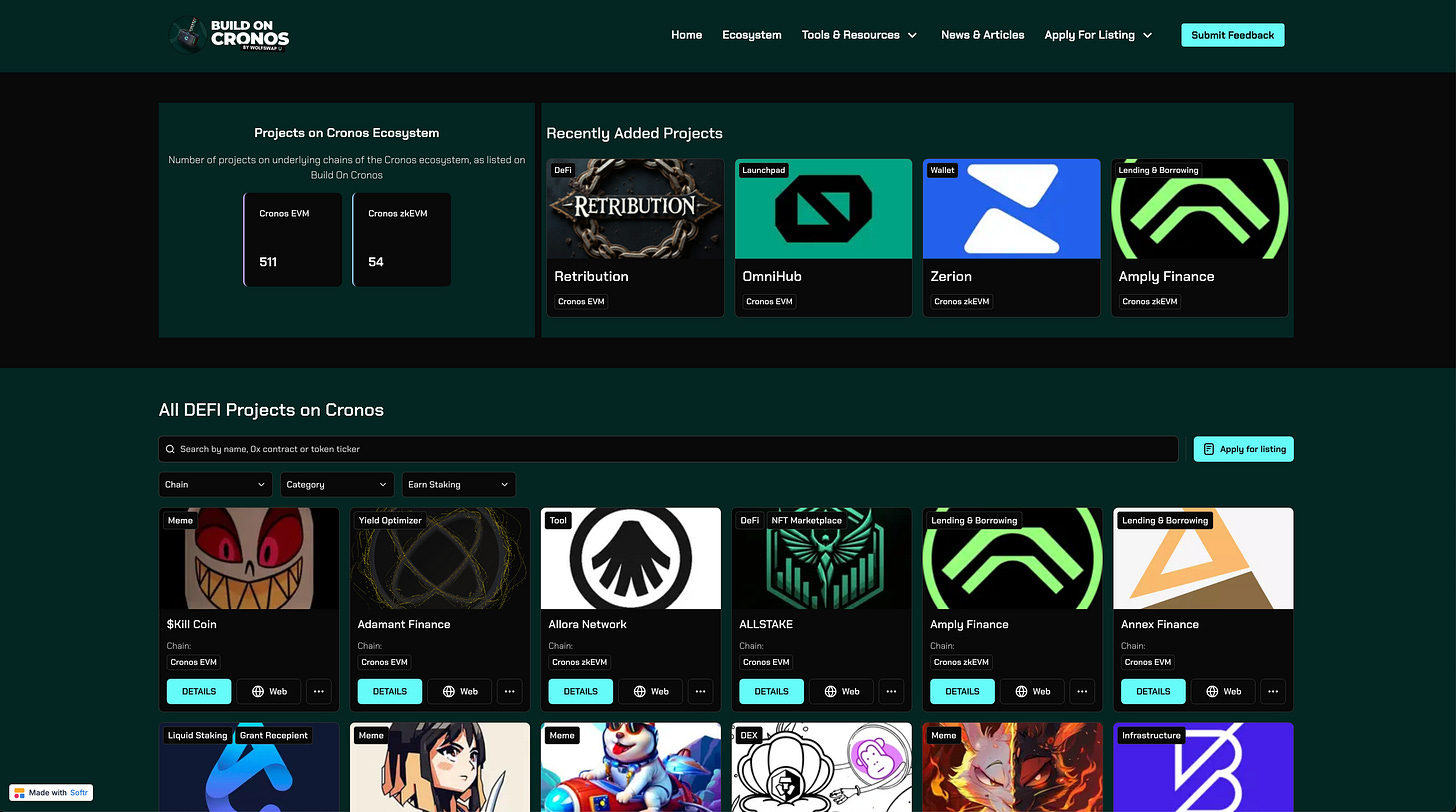Click the search magnifier icon
The image size is (1456, 812).
click(x=171, y=449)
